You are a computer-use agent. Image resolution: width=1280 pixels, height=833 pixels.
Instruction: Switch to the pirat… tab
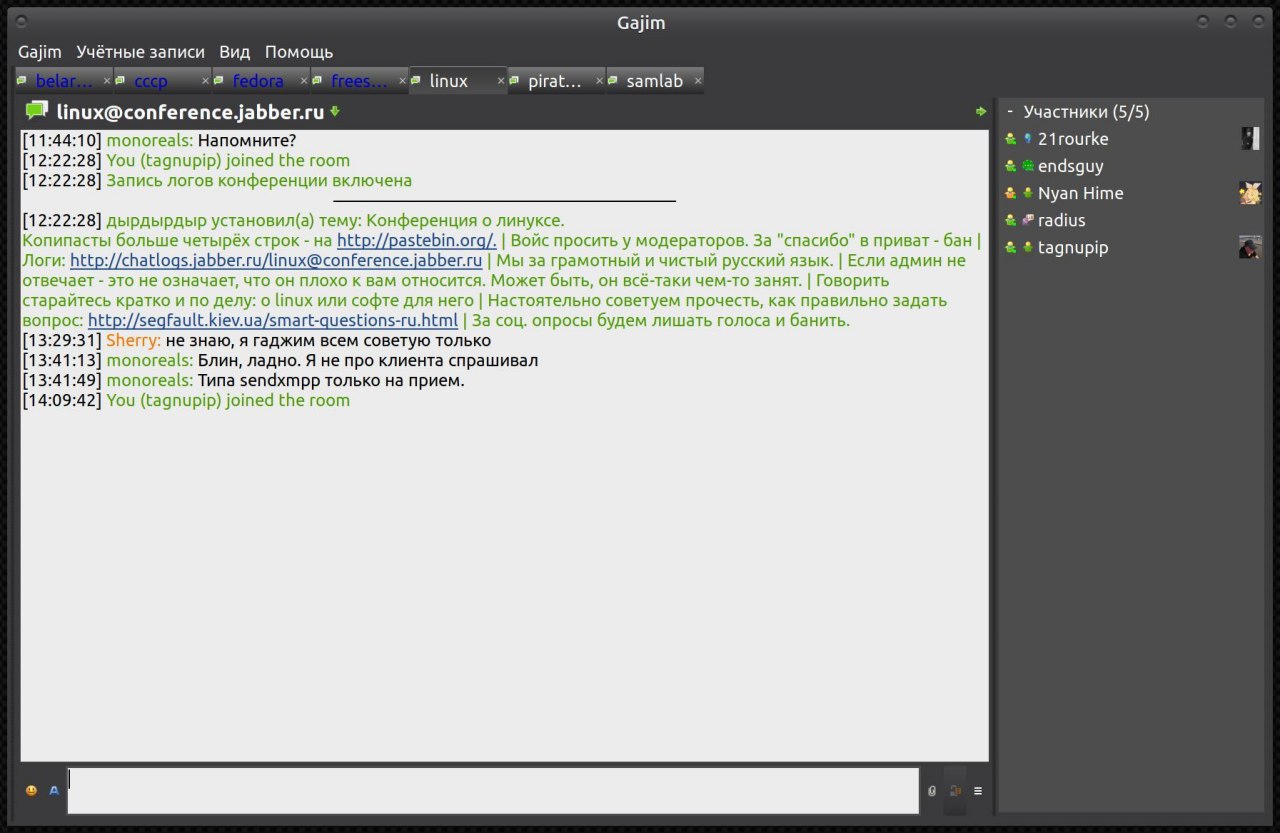(555, 81)
